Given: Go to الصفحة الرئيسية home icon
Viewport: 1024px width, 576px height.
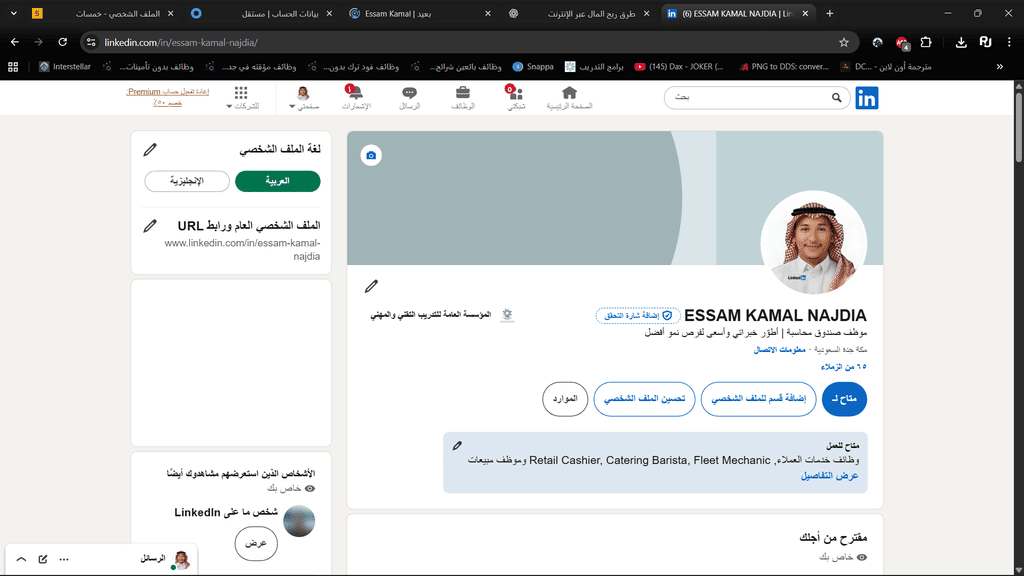Looking at the screenshot, I should click(x=569, y=98).
